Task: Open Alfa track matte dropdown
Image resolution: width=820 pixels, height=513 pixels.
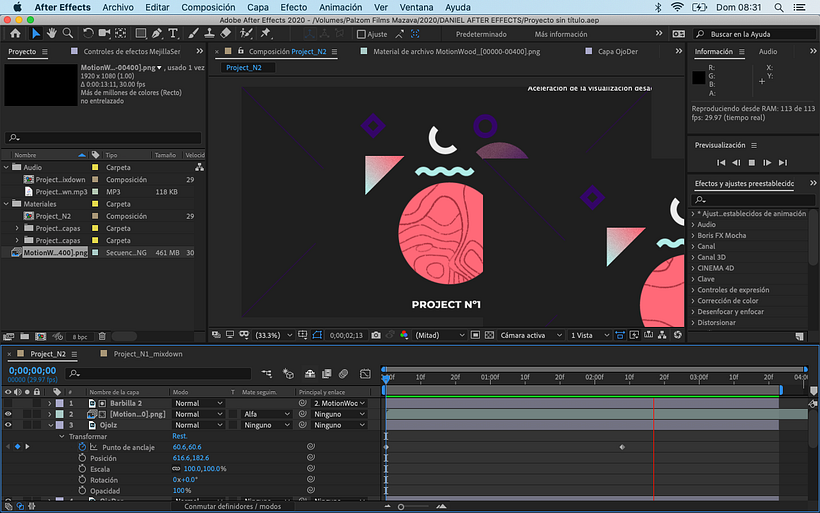Action: tap(267, 414)
